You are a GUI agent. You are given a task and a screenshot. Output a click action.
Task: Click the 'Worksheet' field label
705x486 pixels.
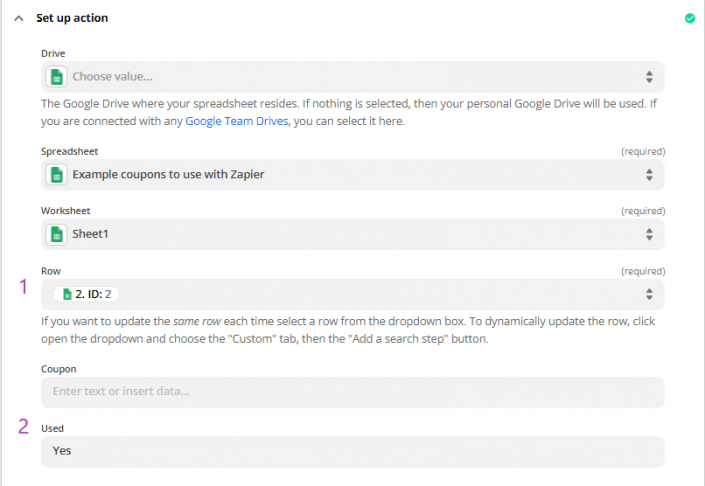[66, 211]
